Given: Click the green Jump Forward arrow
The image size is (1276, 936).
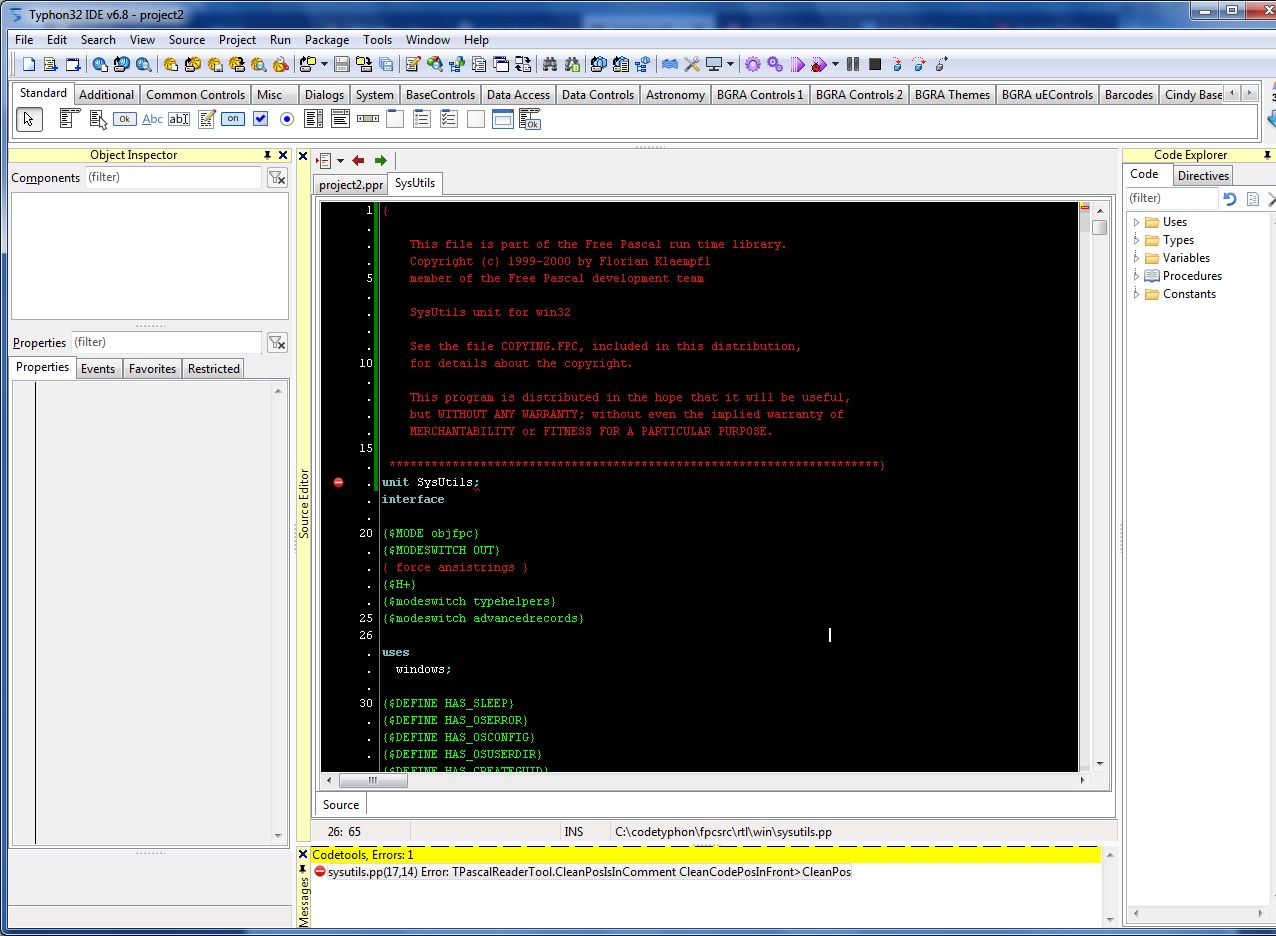Looking at the screenshot, I should pos(380,160).
